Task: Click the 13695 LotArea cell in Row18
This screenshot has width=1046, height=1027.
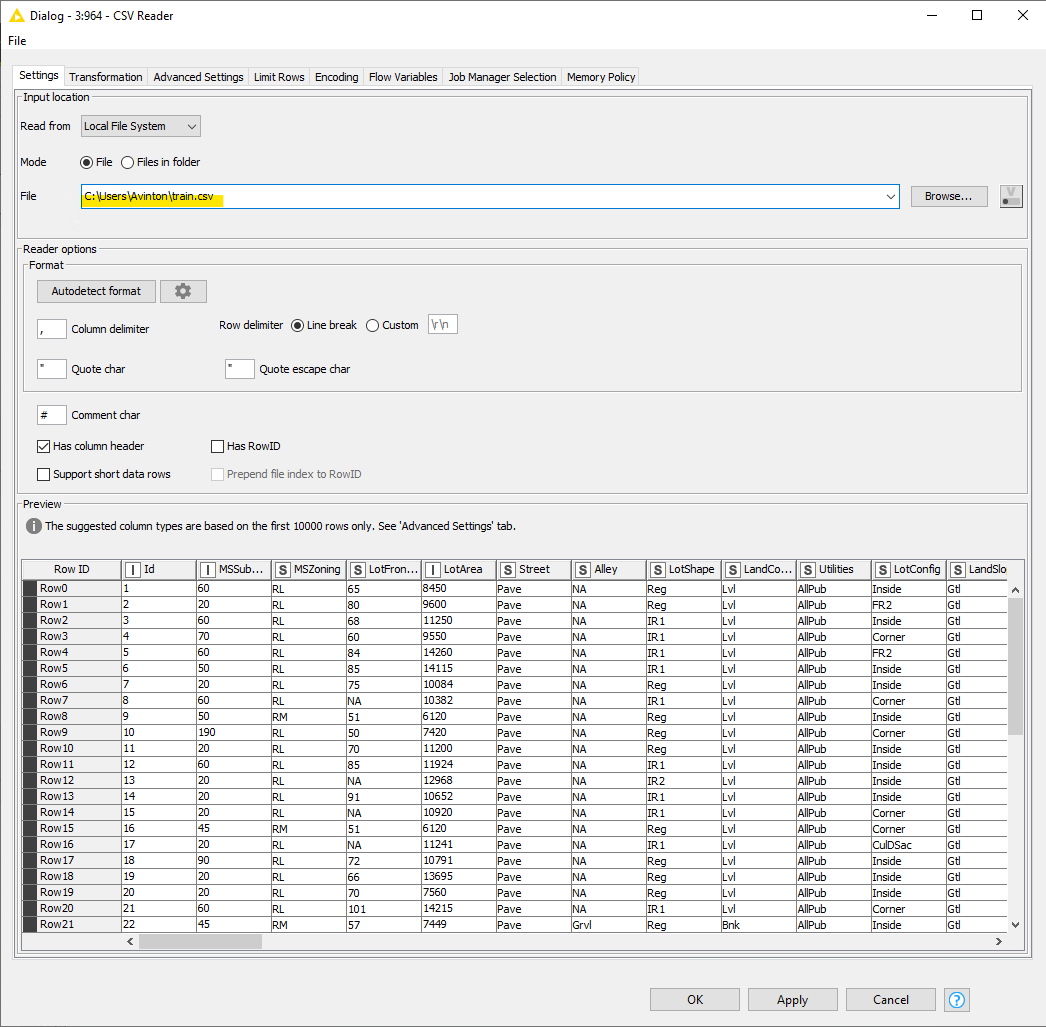Action: point(458,876)
